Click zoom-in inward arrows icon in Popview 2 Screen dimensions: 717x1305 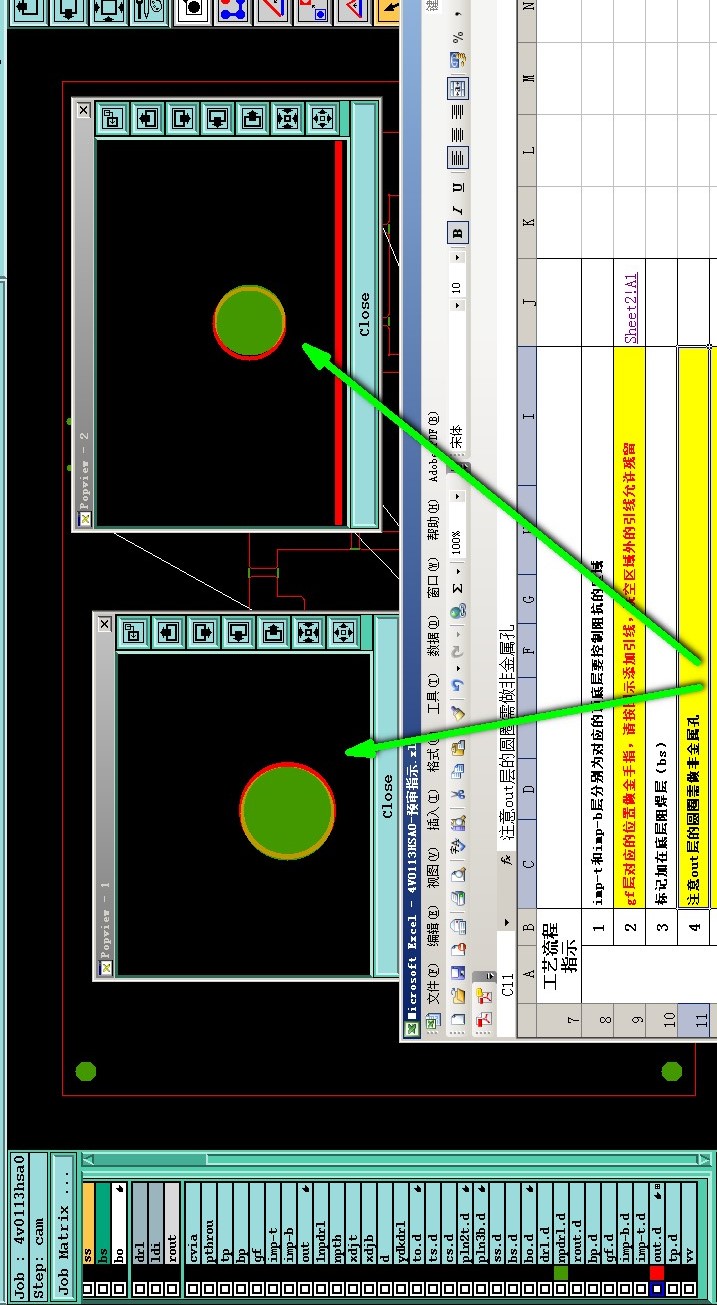click(287, 117)
